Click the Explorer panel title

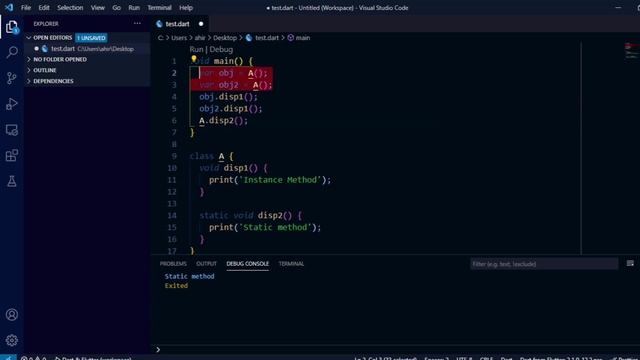click(46, 24)
